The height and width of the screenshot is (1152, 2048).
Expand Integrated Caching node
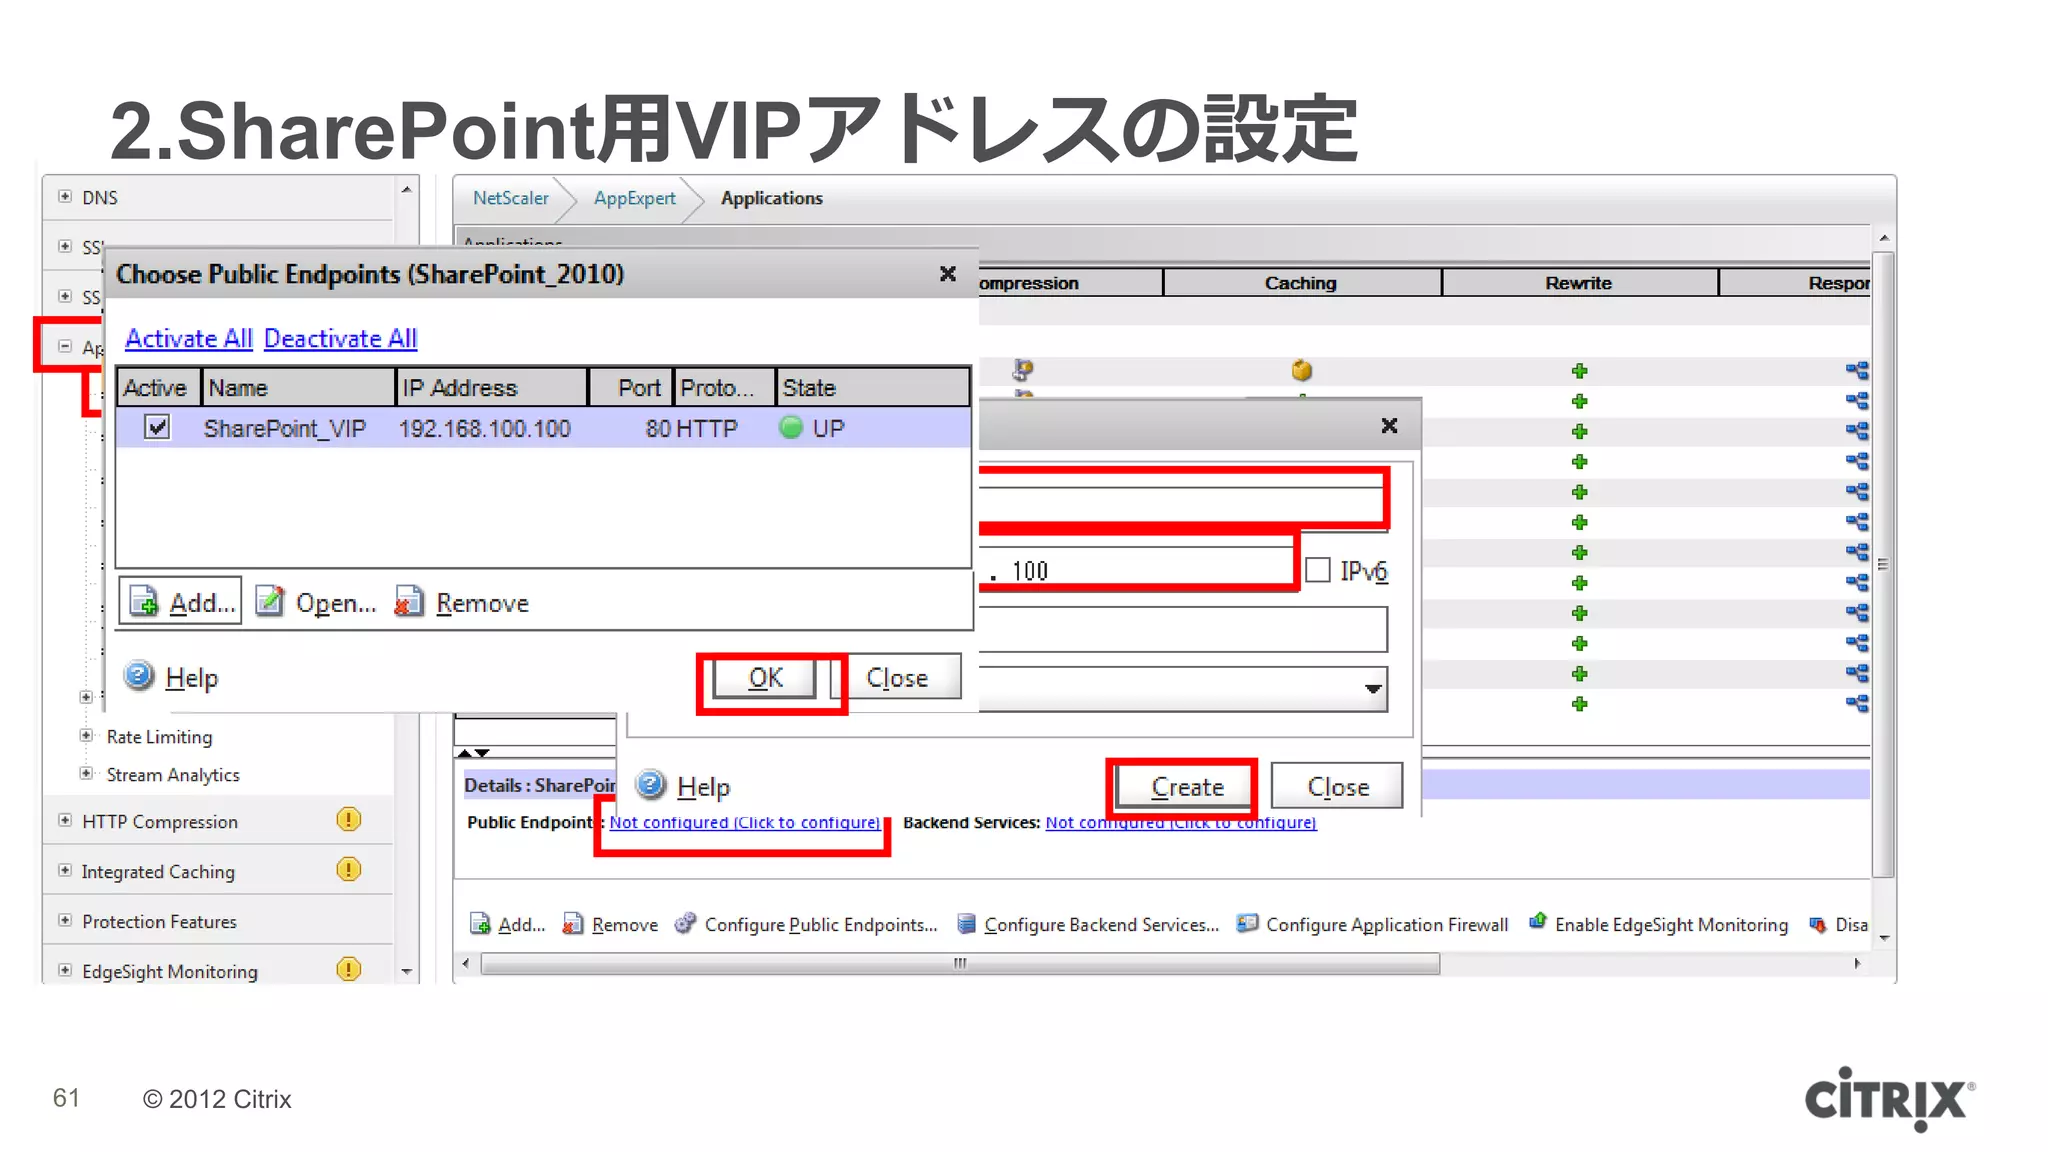[x=65, y=870]
